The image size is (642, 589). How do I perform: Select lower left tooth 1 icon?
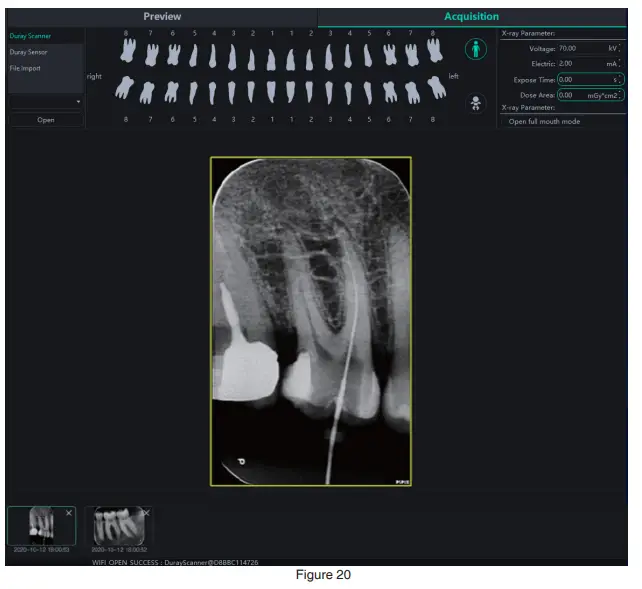[x=290, y=91]
